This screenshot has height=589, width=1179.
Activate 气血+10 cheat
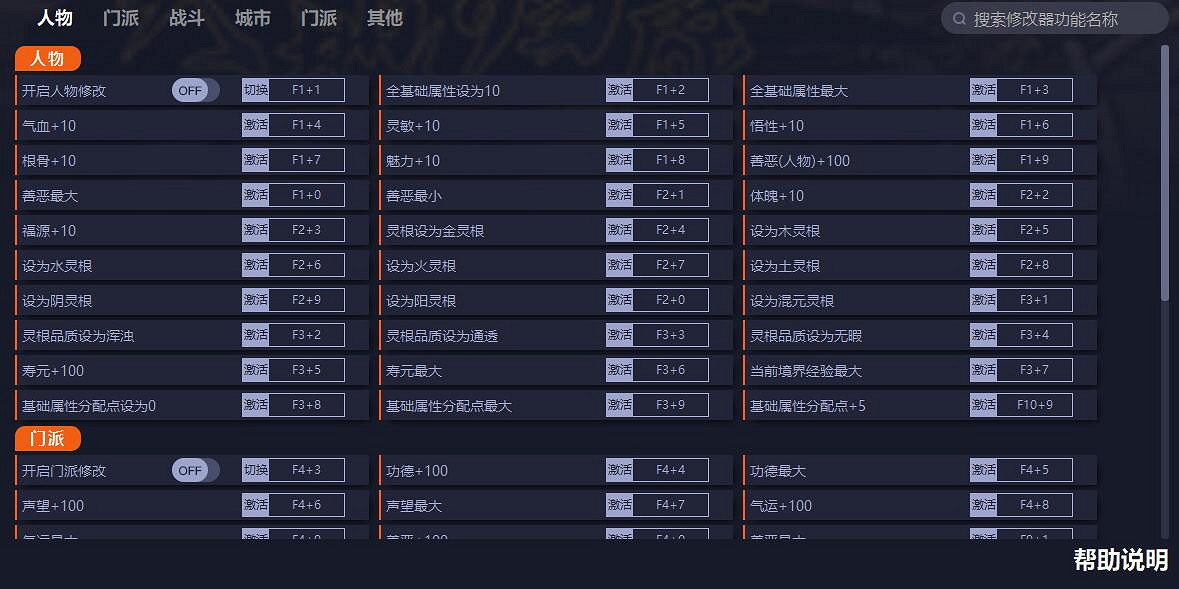pyautogui.click(x=253, y=124)
